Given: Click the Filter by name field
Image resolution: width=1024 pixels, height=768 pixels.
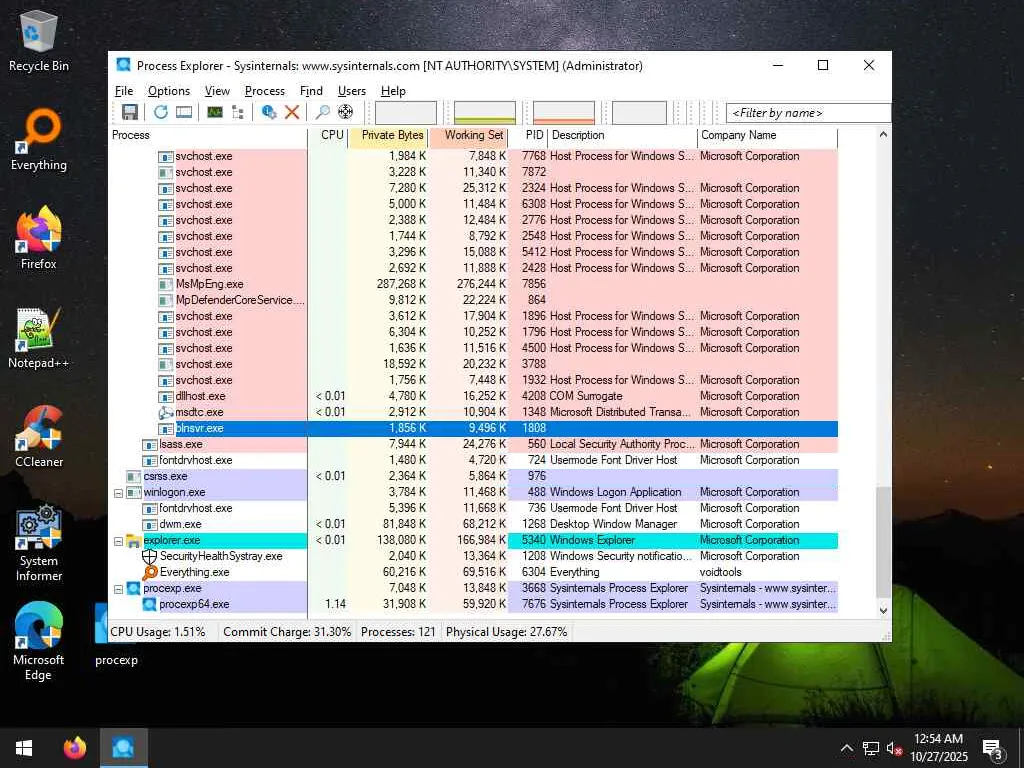Looking at the screenshot, I should click(x=808, y=113).
